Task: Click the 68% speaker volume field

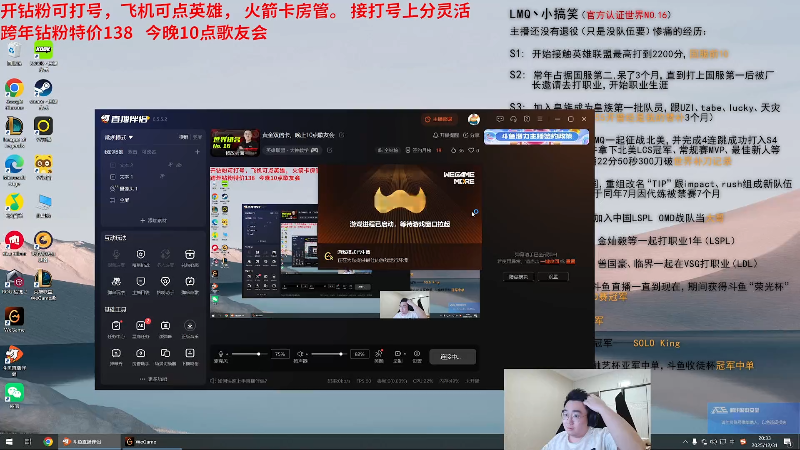Action: (x=360, y=354)
